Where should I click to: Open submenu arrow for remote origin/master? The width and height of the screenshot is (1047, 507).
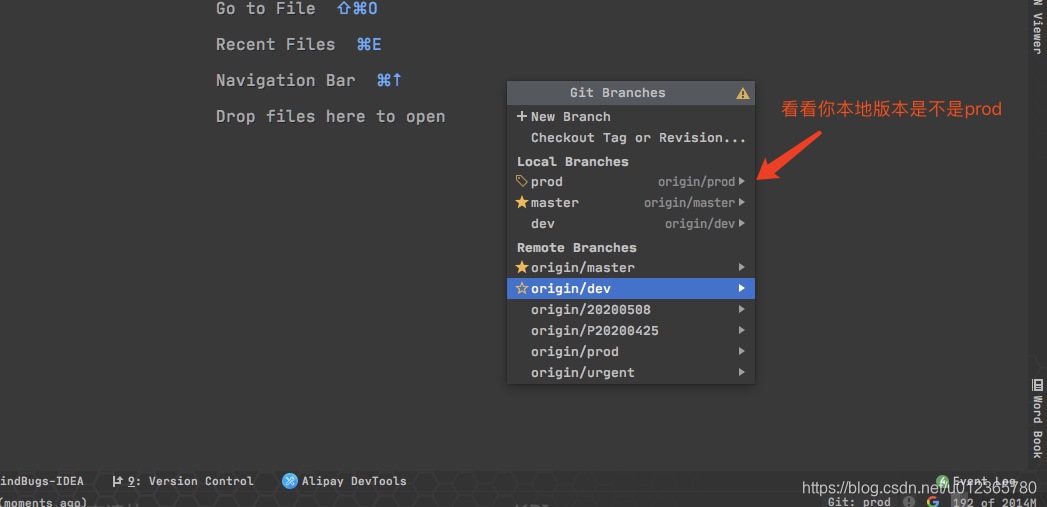[x=742, y=267]
